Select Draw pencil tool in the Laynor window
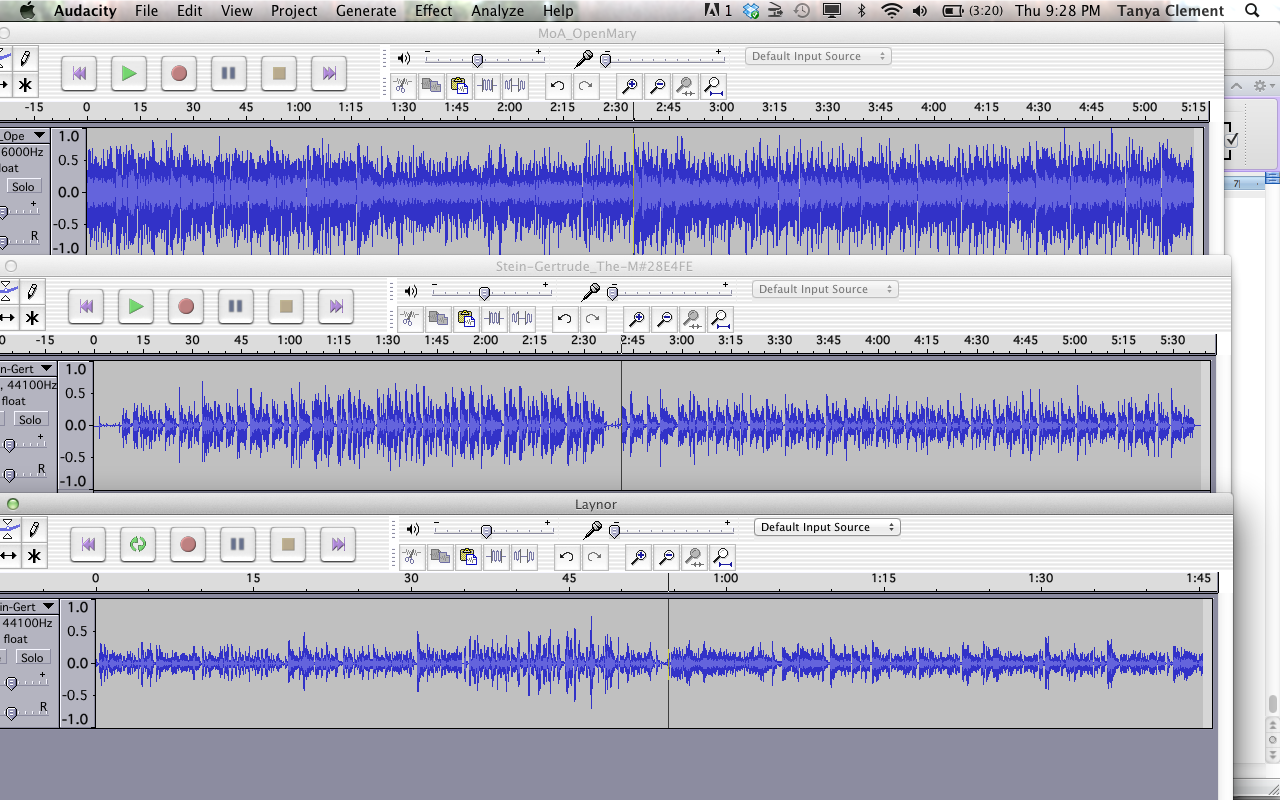Image resolution: width=1280 pixels, height=800 pixels. [x=34, y=529]
